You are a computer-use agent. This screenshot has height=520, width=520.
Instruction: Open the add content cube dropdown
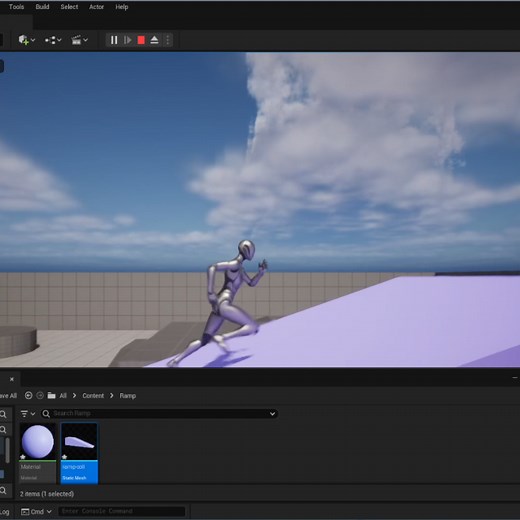[x=27, y=40]
